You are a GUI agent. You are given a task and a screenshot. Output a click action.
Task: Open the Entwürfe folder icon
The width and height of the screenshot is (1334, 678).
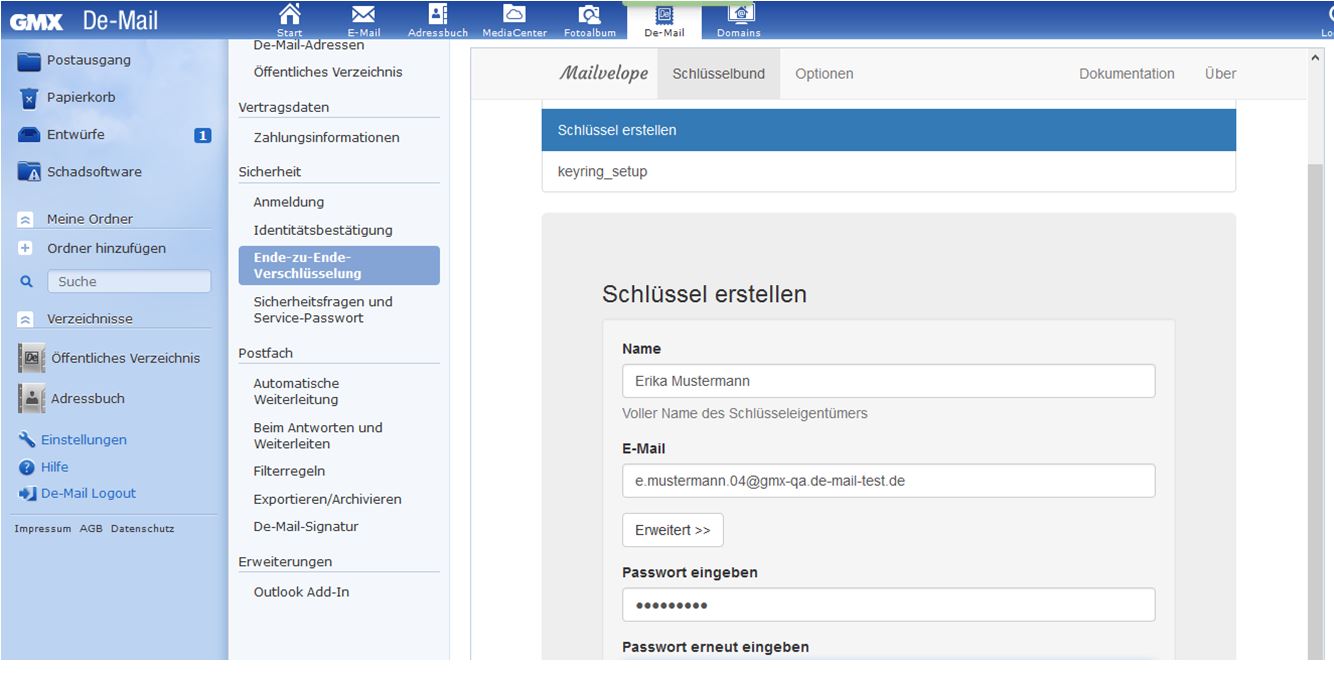[x=29, y=135]
